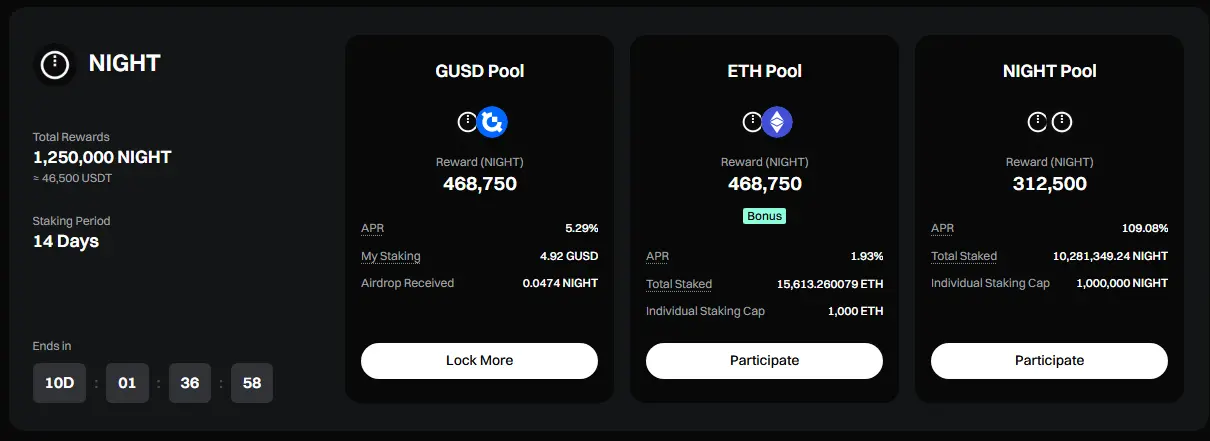The image size is (1210, 441).
Task: Click the Bonus badge in ETH Pool
Action: (764, 216)
